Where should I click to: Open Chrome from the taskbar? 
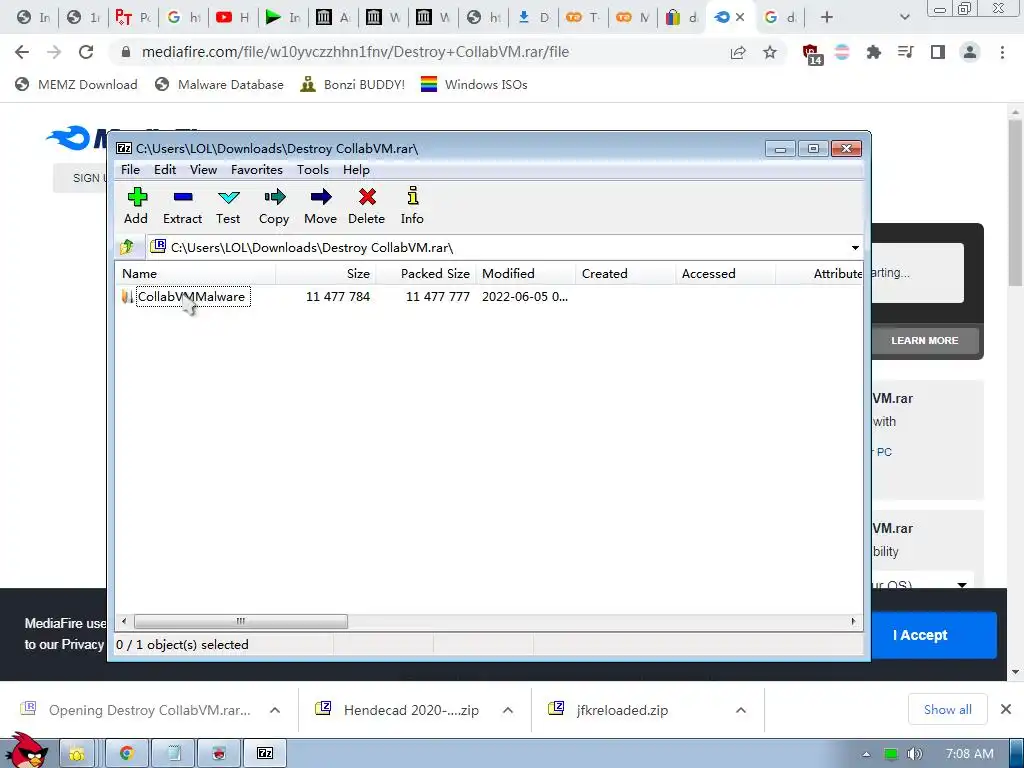click(127, 754)
